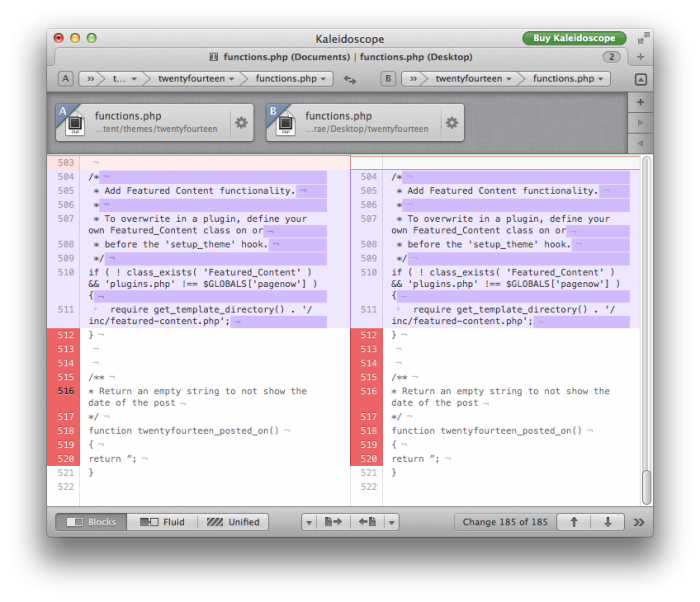Screen dimensions: 700x602
Task: Open functions.php dropdown in path A
Action: click(x=291, y=79)
